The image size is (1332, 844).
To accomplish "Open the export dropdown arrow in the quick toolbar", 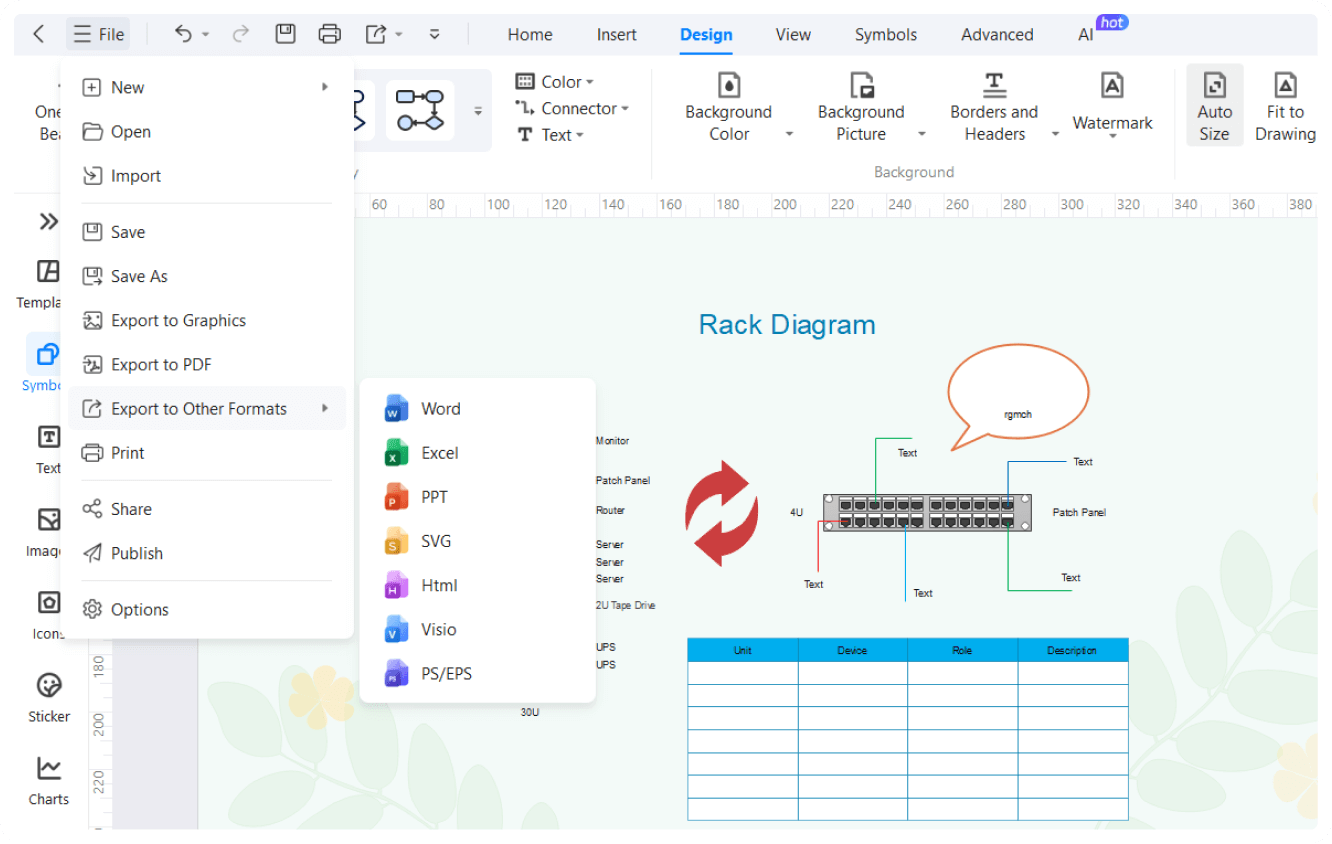I will (x=398, y=34).
